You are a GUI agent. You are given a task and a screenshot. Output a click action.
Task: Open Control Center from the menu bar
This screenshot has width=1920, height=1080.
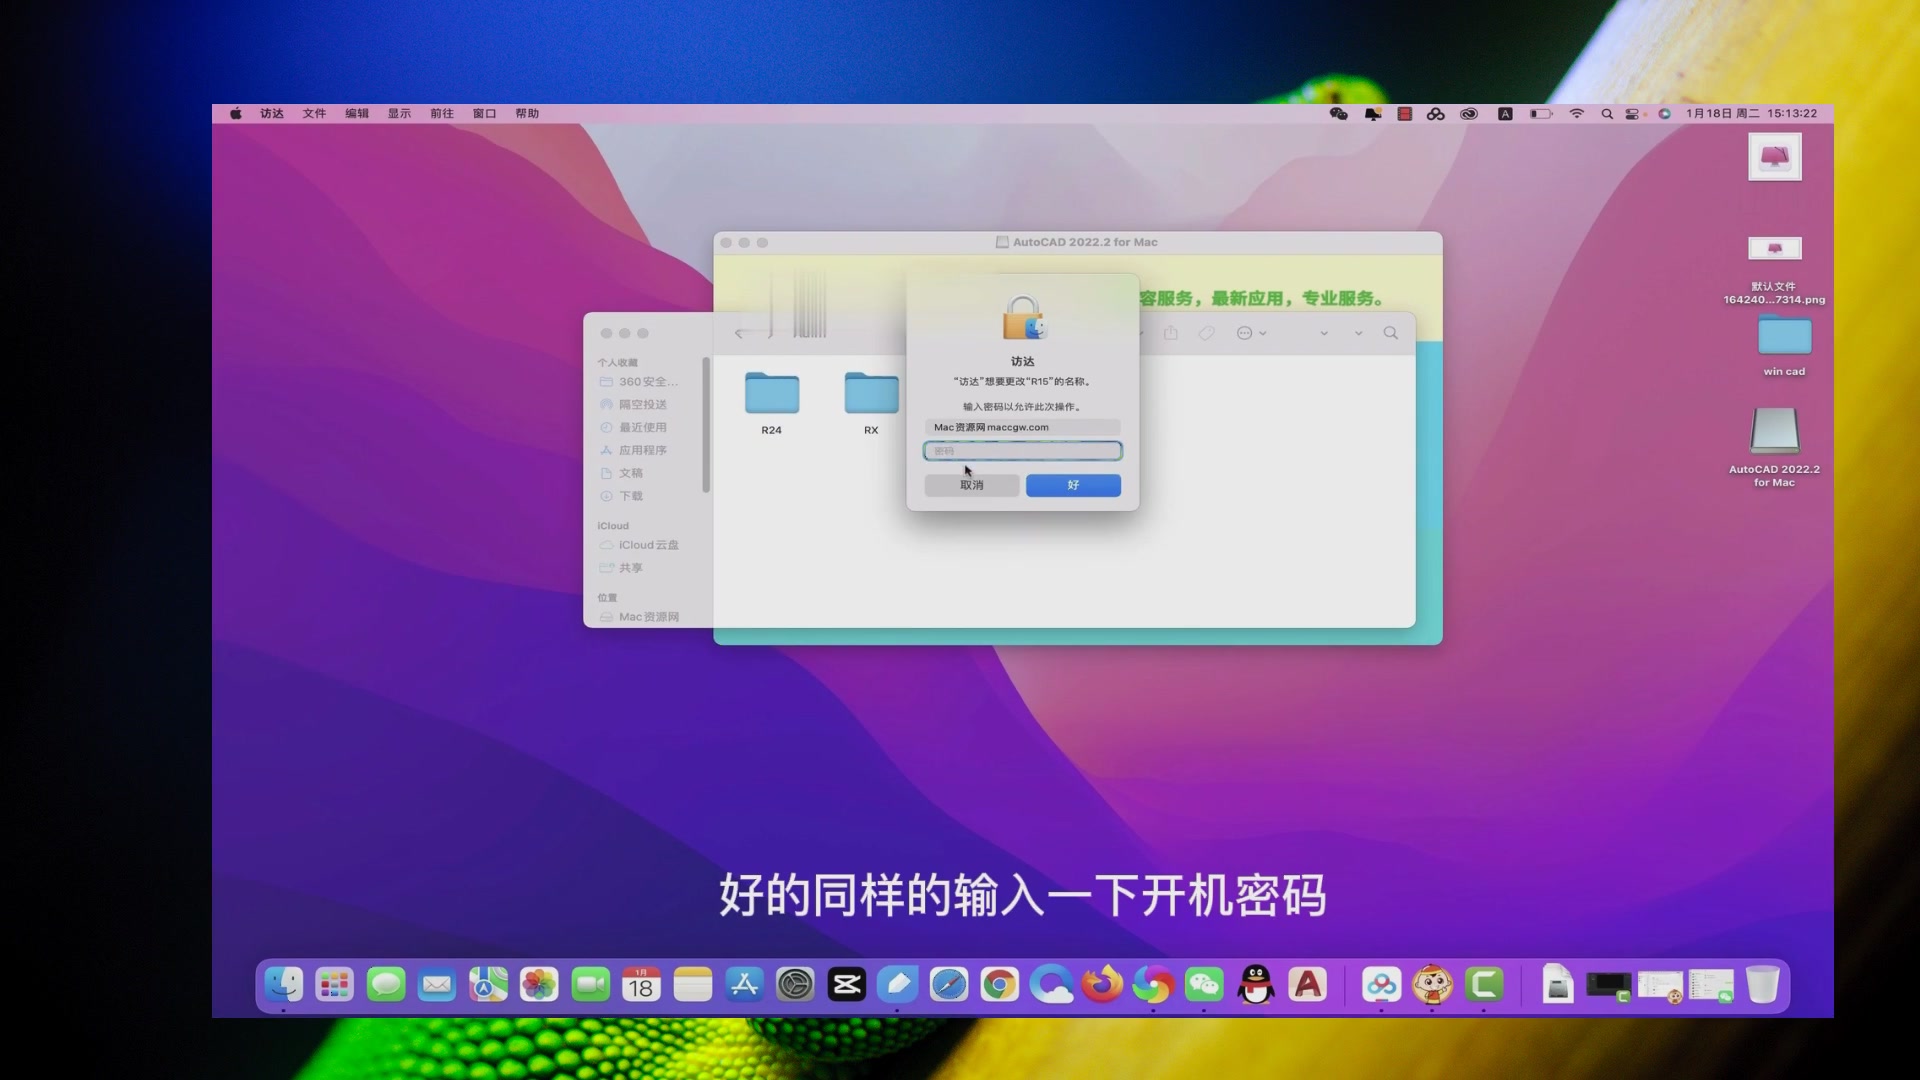tap(1636, 114)
